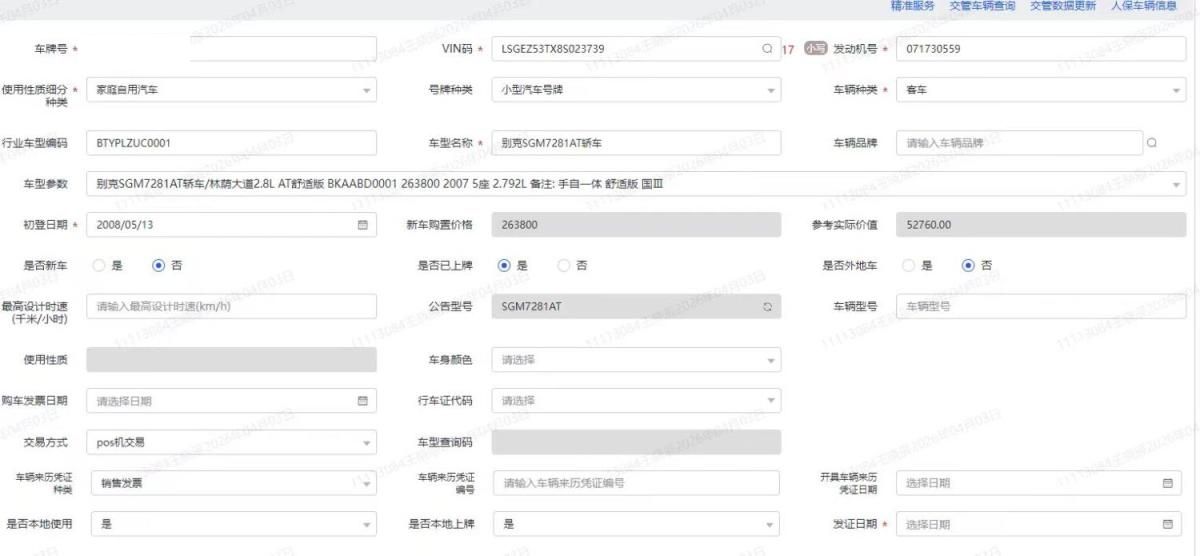The height and width of the screenshot is (556, 1200).
Task: Select 否 for 是否已上牌
Action: click(x=563, y=266)
